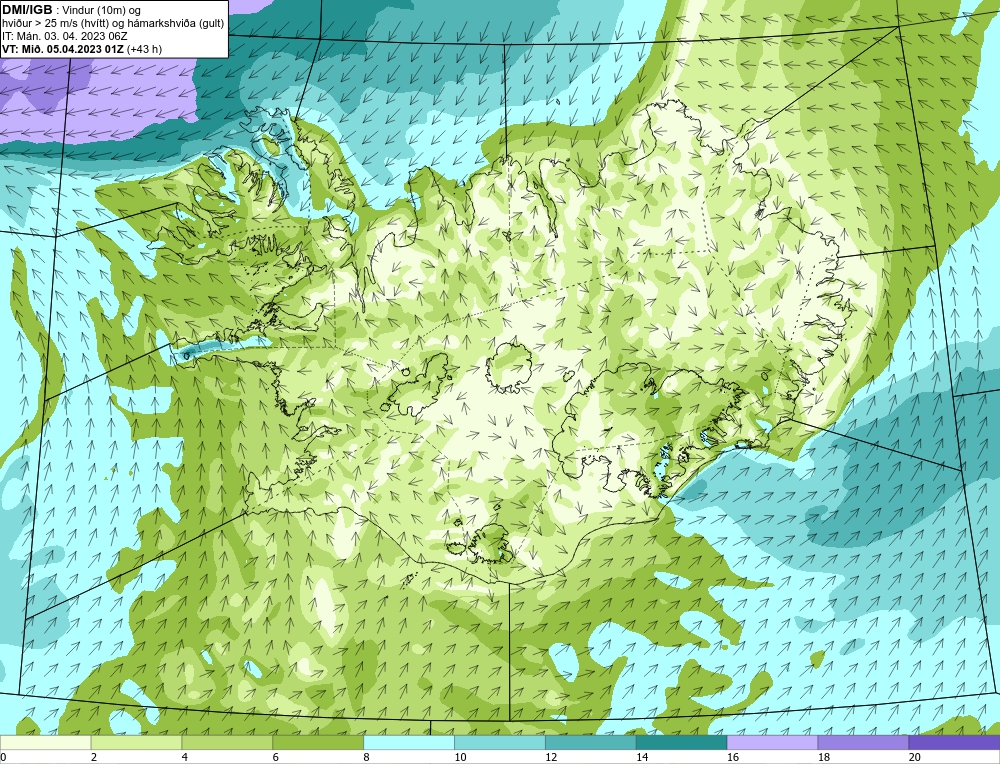Image resolution: width=1000 pixels, height=764 pixels.
Task: Click the 14–16 m/s dark teal legend swatch
Action: [x=682, y=742]
